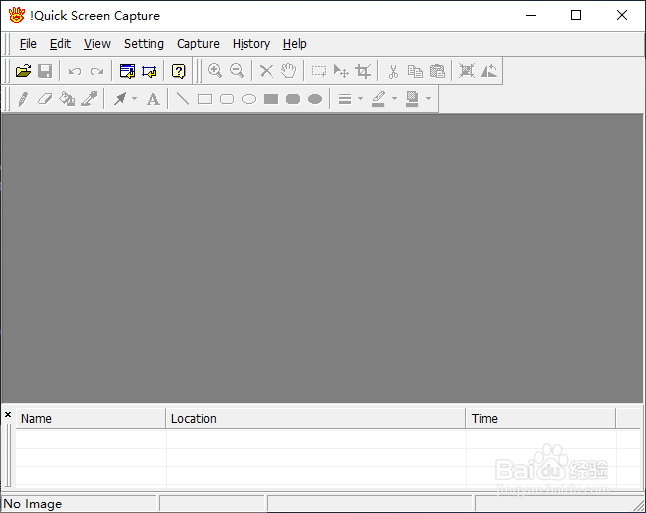Viewport: 646px width, 513px height.
Task: Select the move selection arrow tool
Action: pos(341,71)
